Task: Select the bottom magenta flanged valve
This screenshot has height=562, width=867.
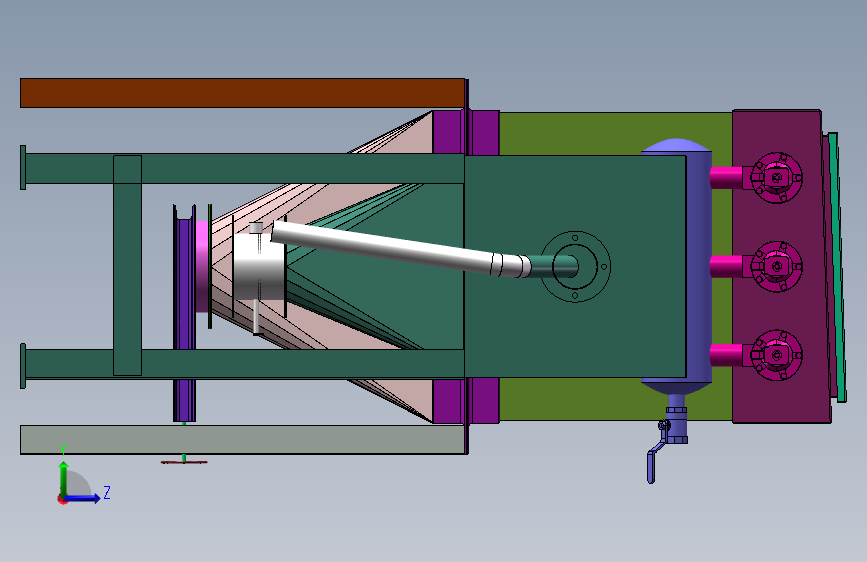Action: tap(776, 355)
